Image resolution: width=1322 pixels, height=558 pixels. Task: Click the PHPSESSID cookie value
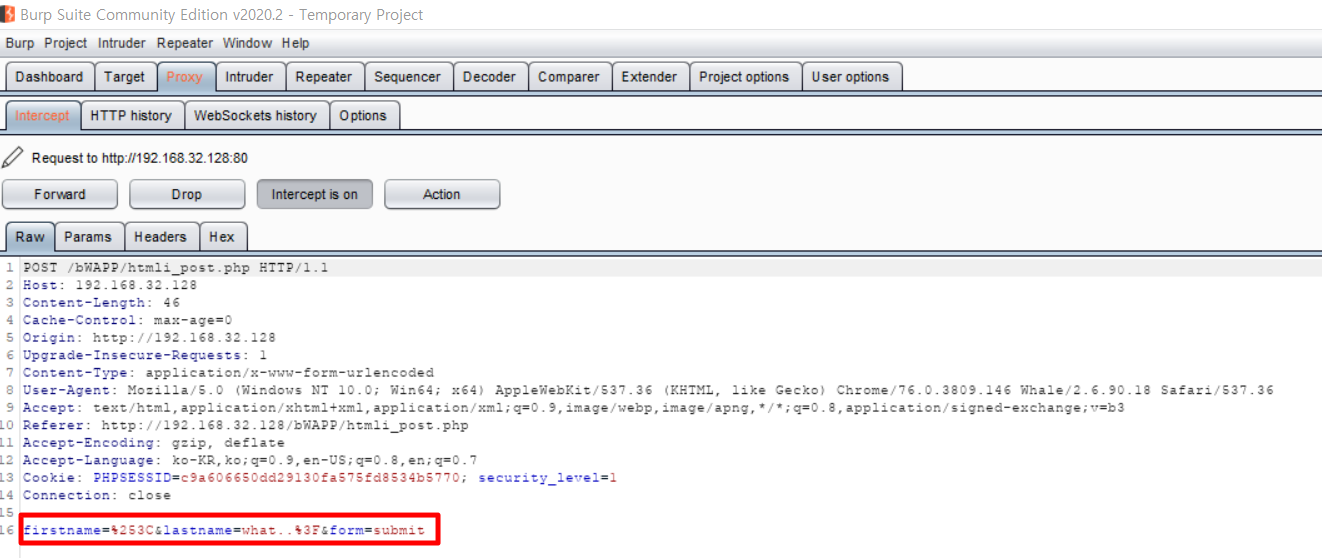pyautogui.click(x=321, y=478)
